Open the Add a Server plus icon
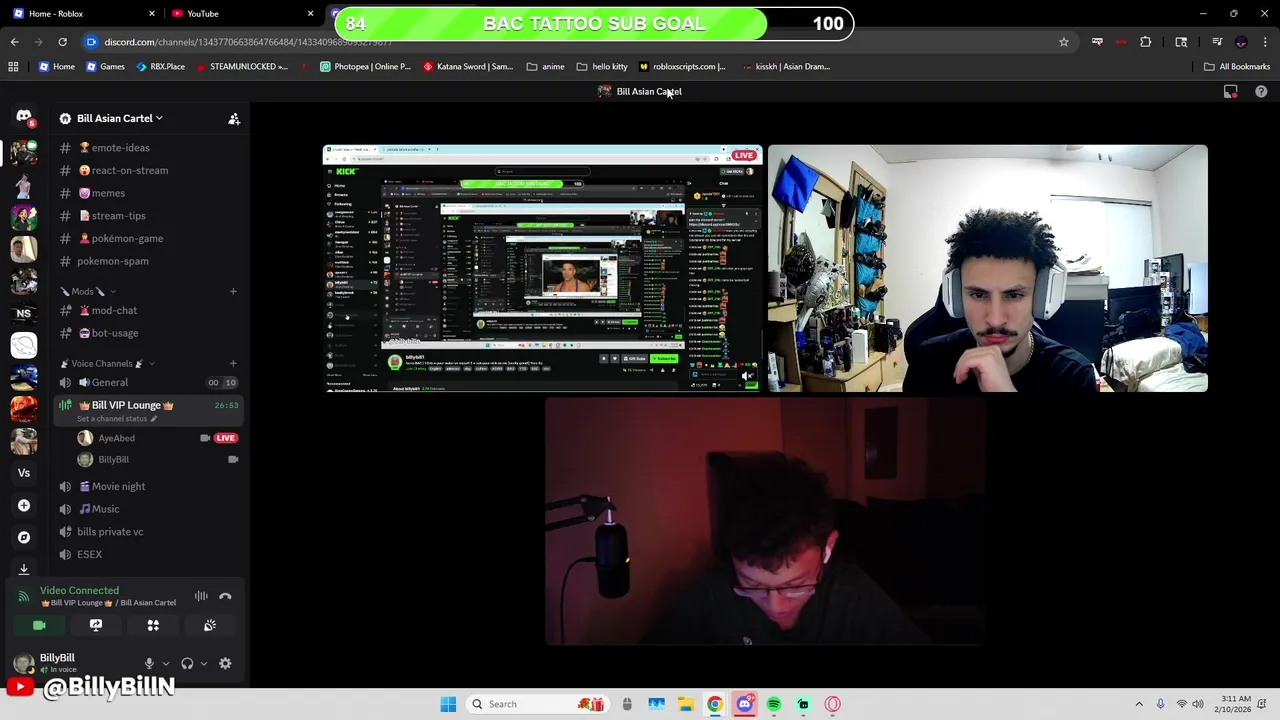Screen dimensions: 1280x720 24,506
